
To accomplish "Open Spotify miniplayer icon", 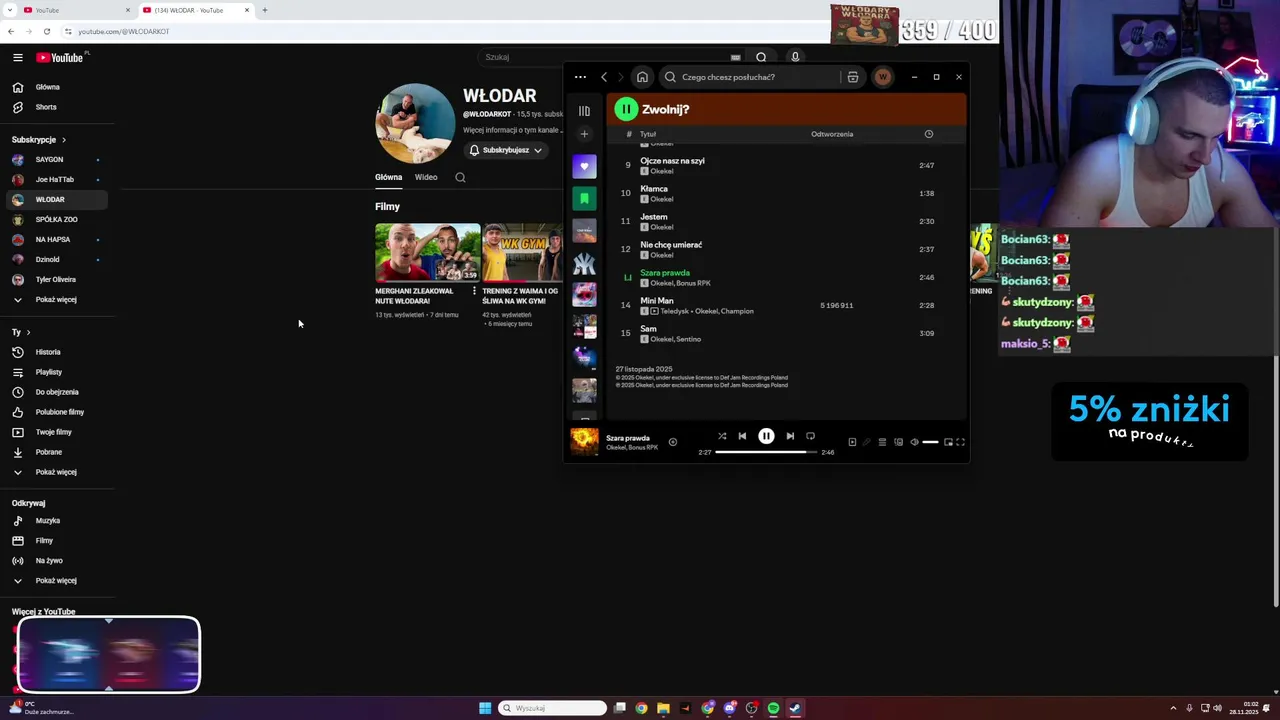I will 948,442.
